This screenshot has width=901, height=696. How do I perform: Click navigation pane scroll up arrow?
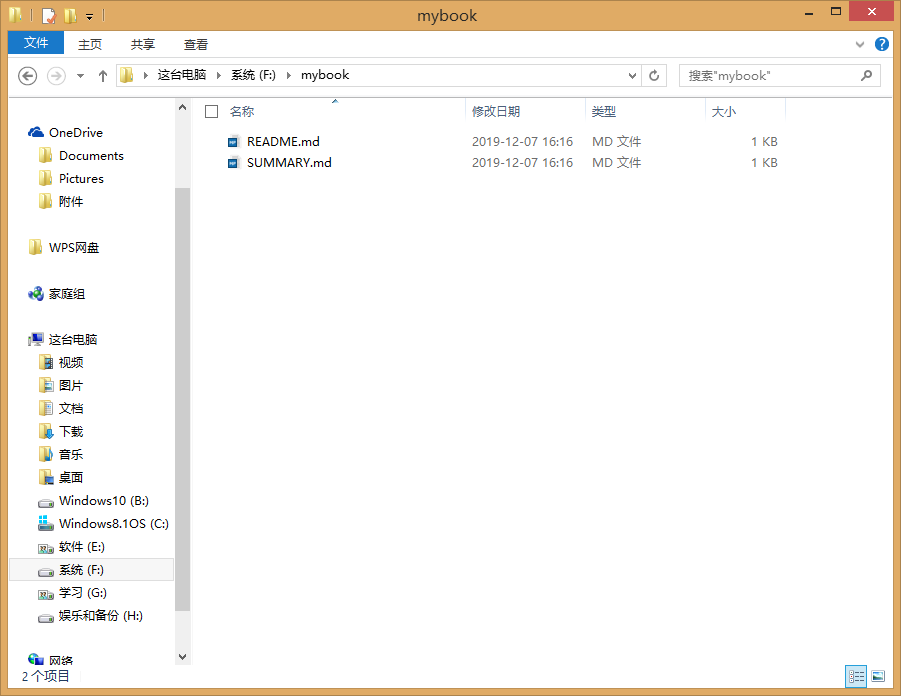182,107
